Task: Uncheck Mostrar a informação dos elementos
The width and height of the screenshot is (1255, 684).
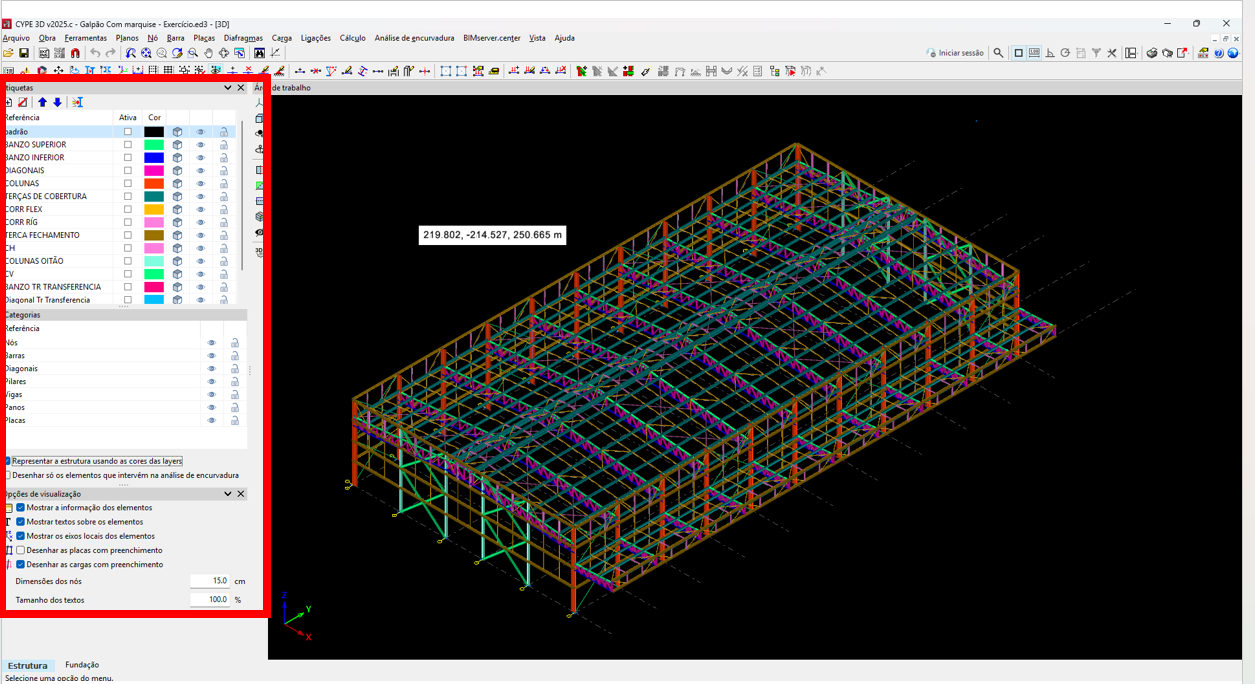Action: click(x=20, y=508)
